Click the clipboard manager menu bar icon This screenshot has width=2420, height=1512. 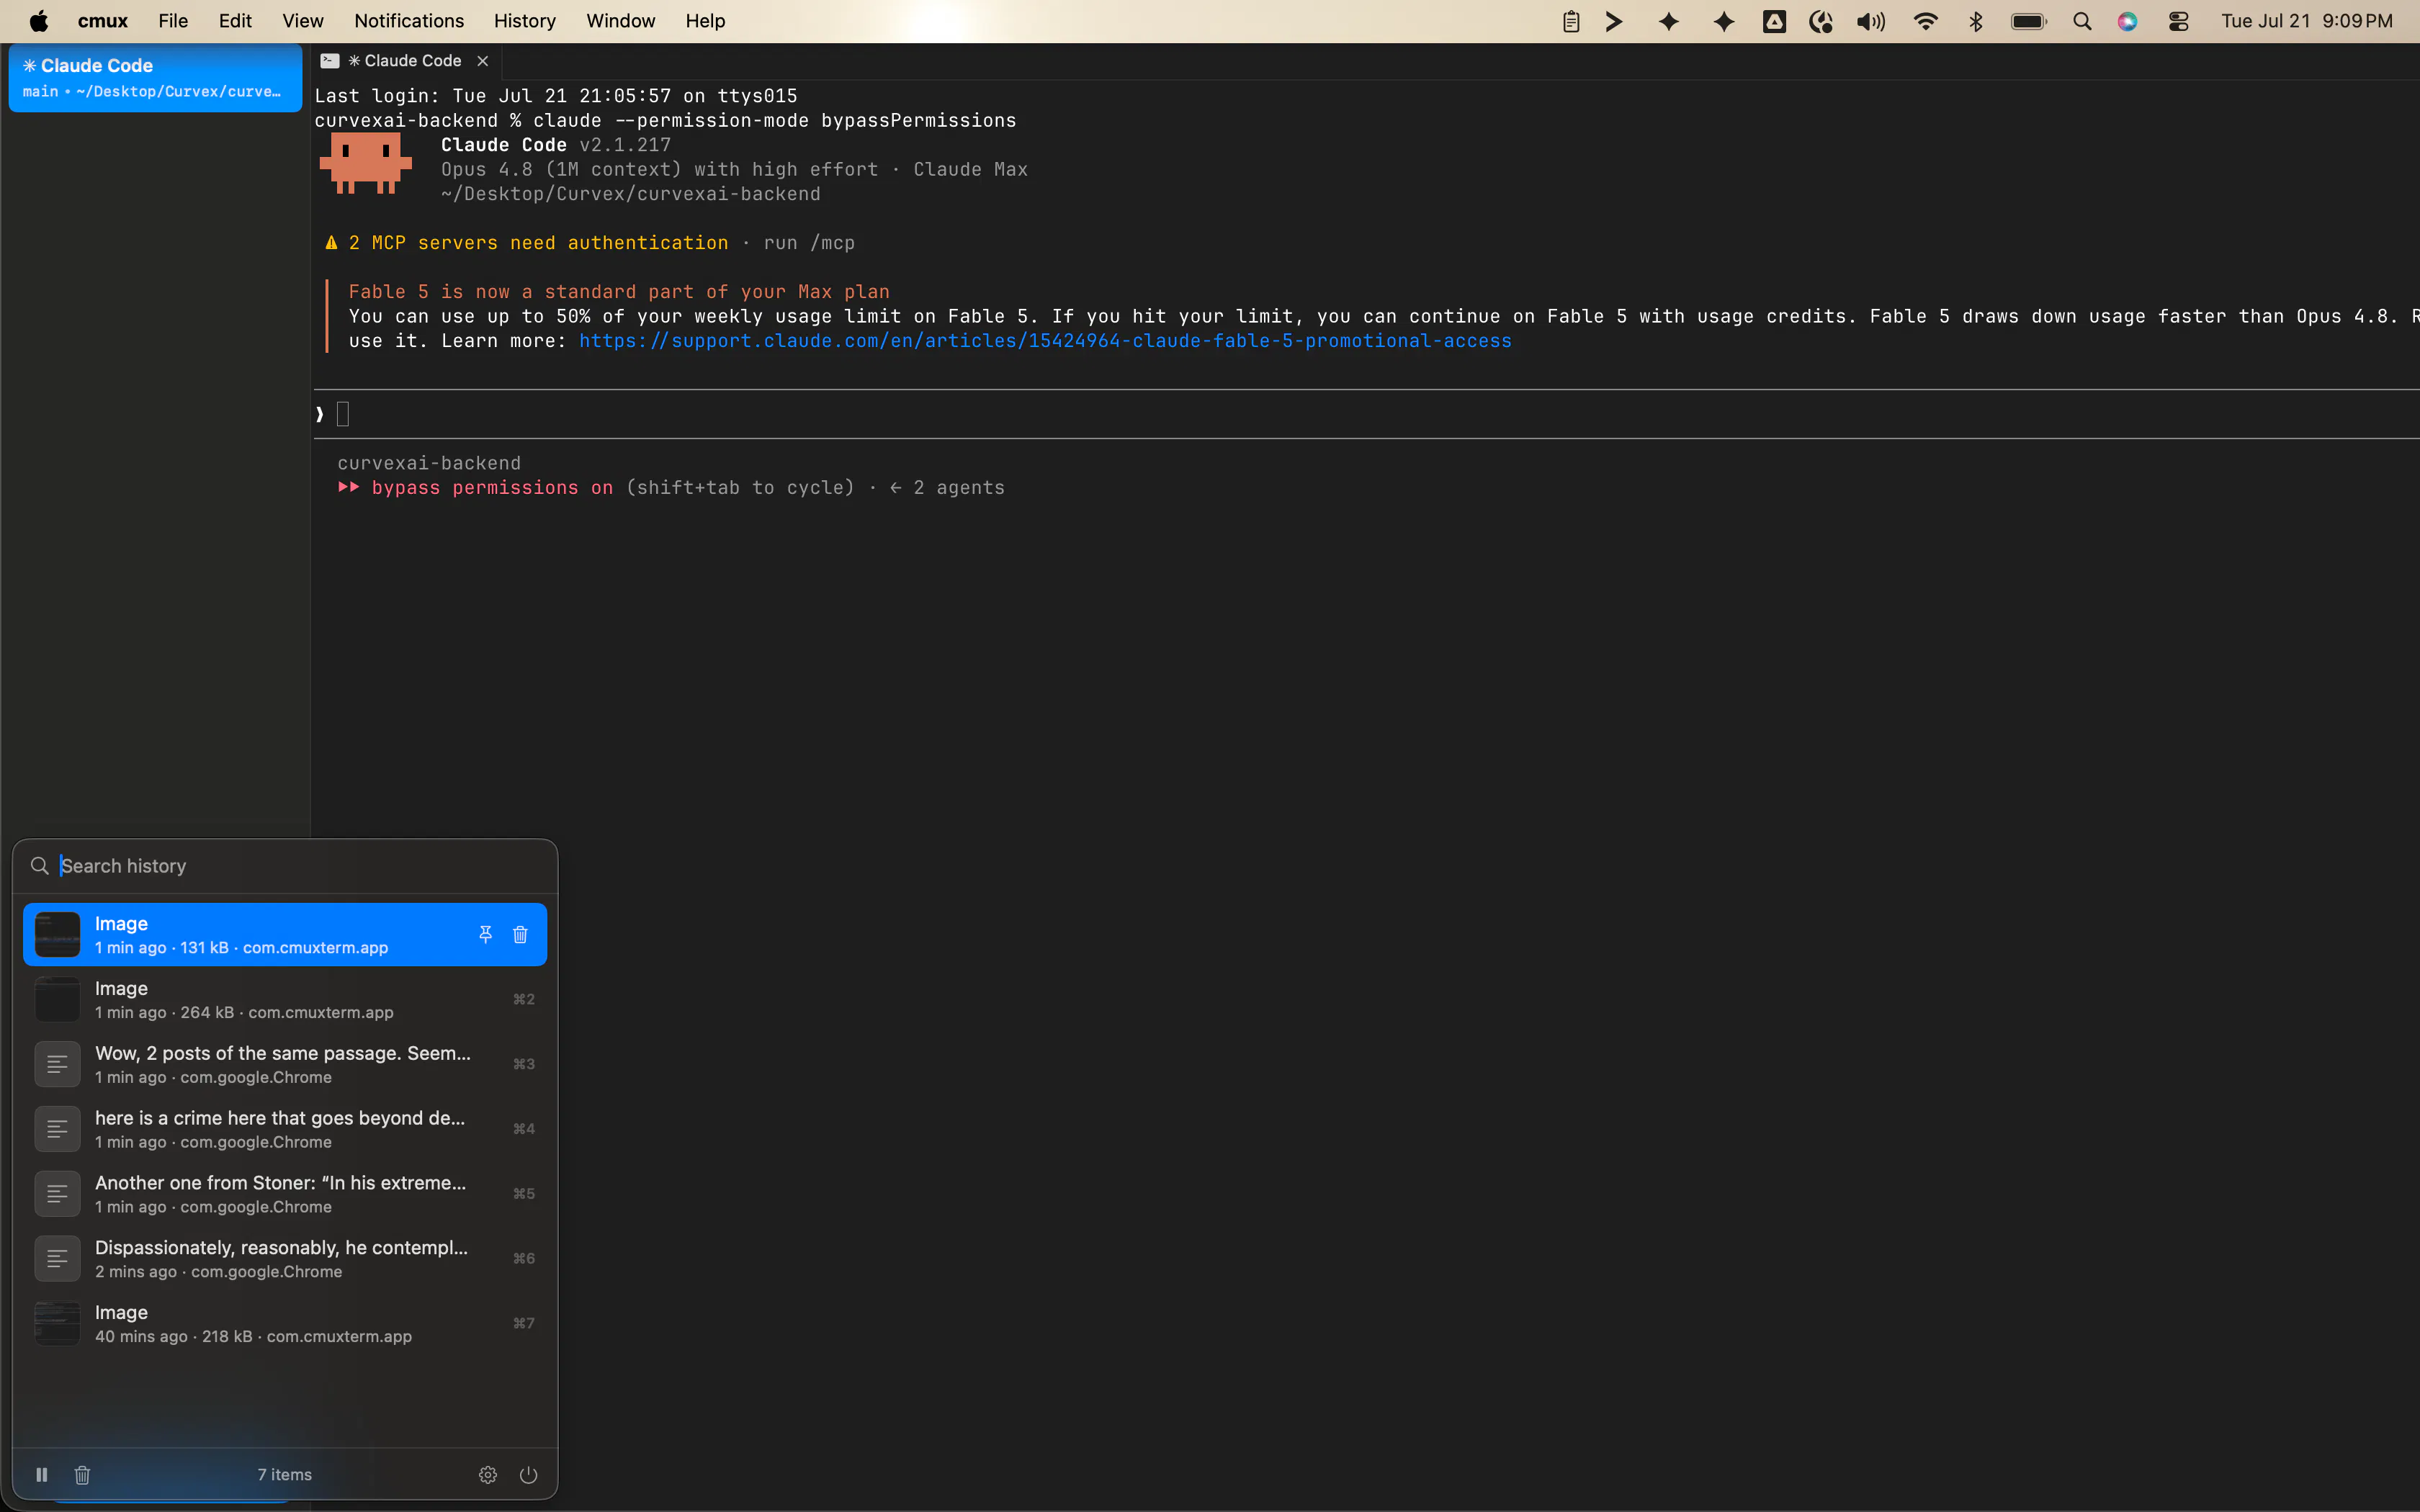[1571, 21]
